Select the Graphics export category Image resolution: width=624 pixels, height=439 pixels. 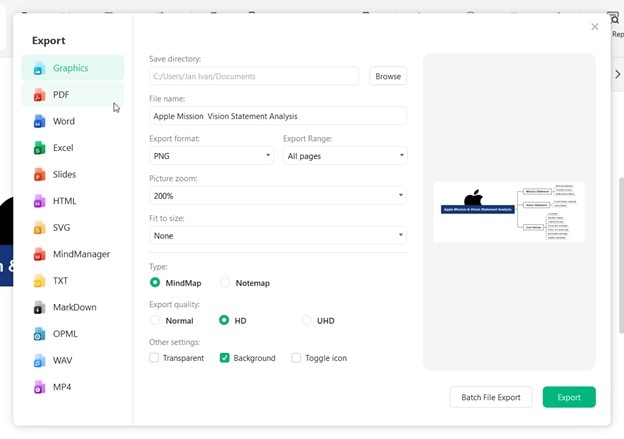[x=72, y=68]
